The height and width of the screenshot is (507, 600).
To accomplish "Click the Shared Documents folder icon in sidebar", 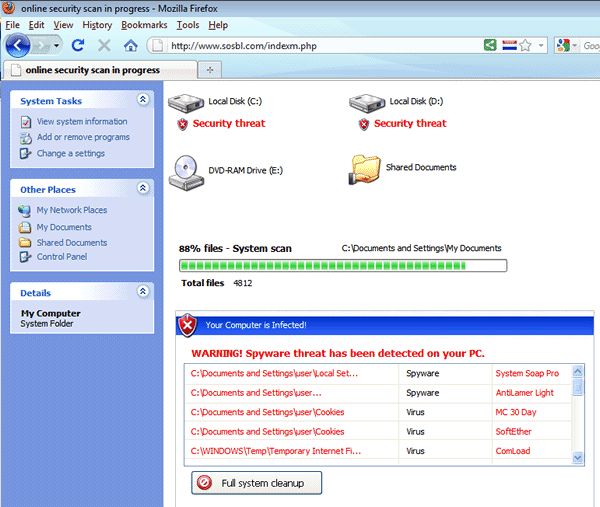I will pyautogui.click(x=25, y=242).
